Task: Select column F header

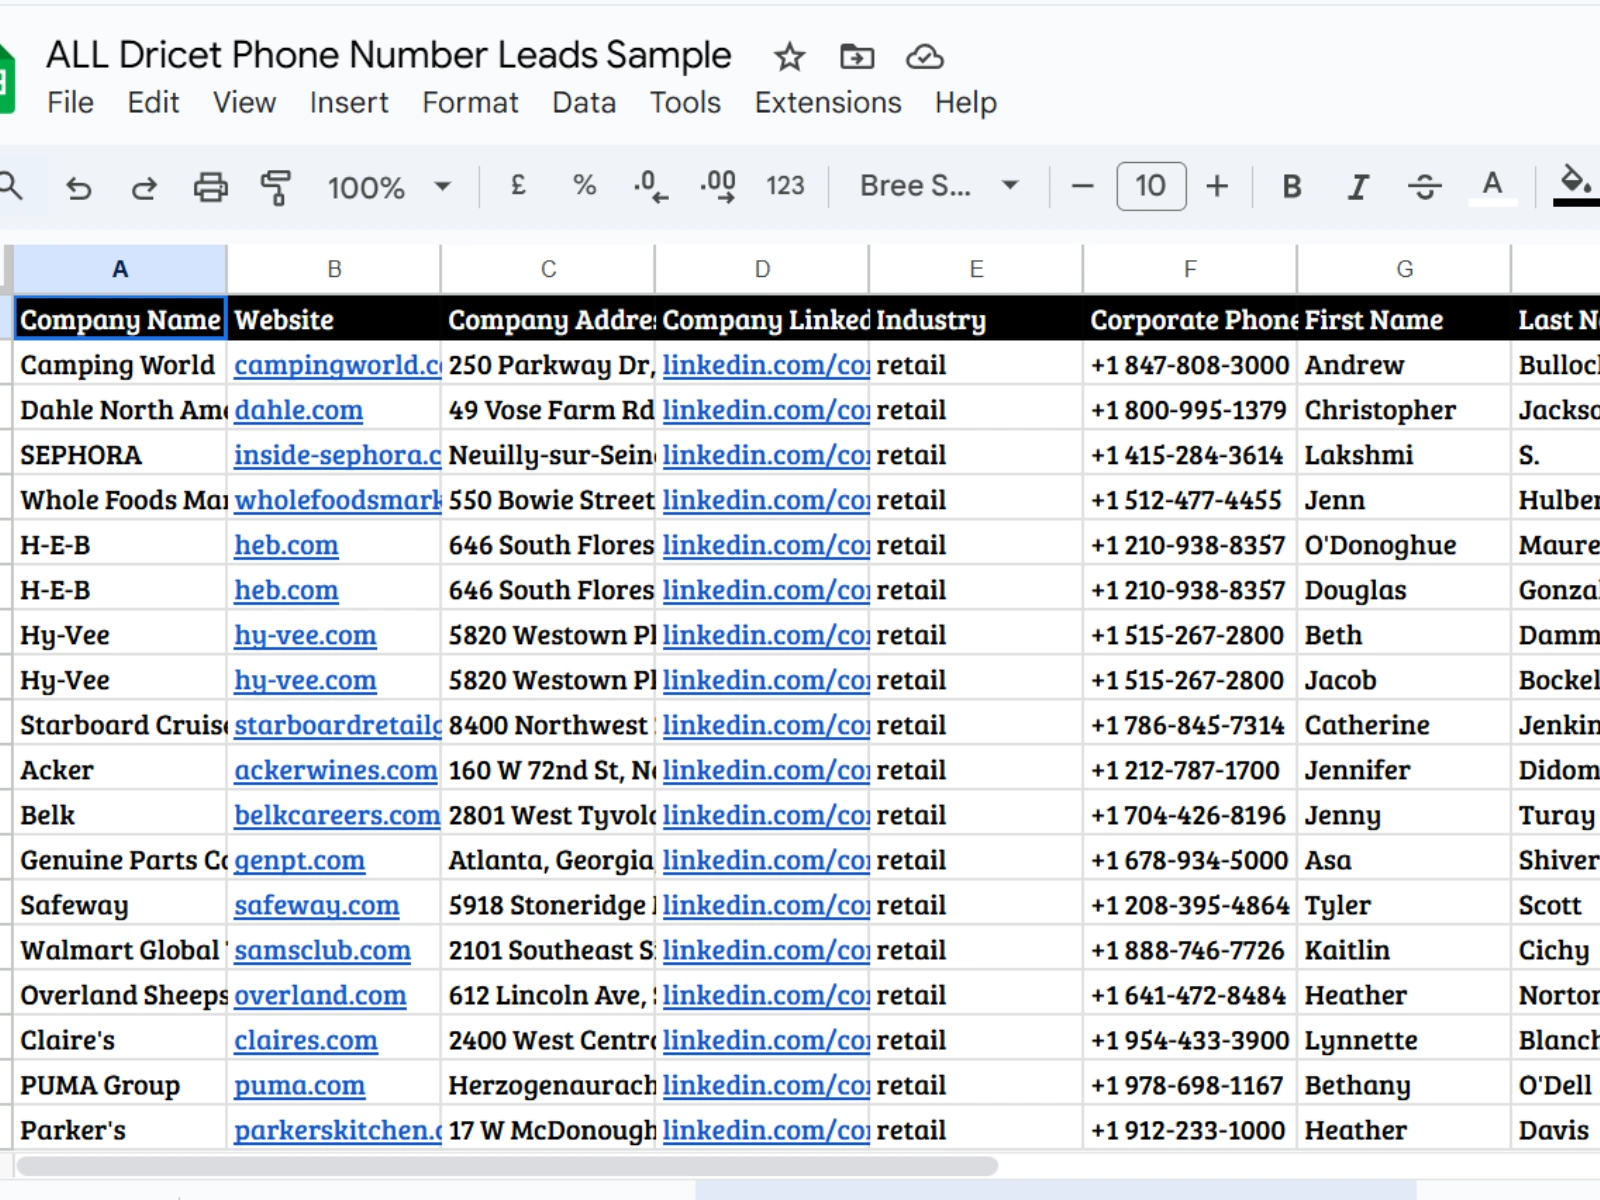Action: [1190, 269]
